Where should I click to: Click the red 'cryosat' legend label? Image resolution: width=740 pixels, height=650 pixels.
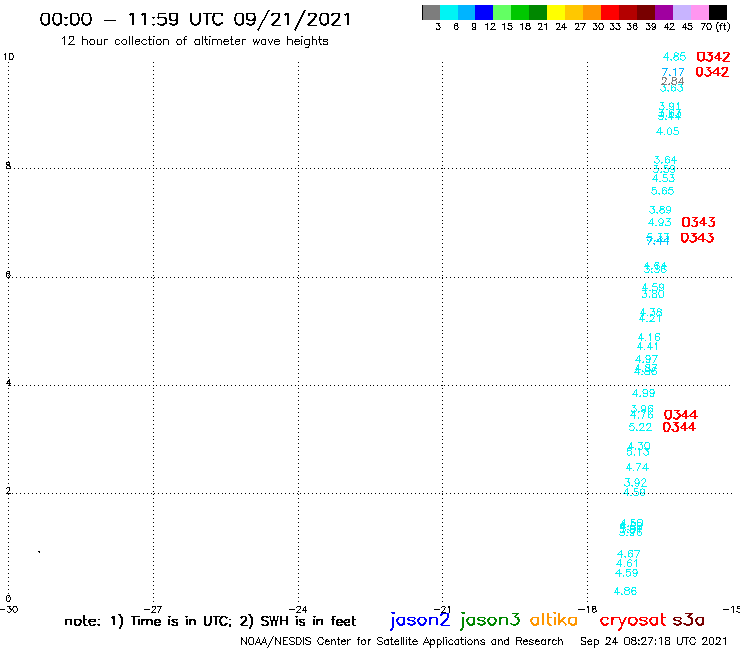pos(633,621)
